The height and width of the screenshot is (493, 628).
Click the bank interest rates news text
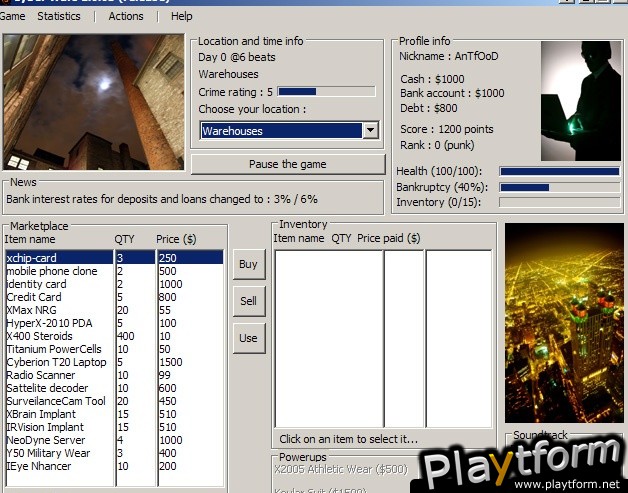(162, 199)
